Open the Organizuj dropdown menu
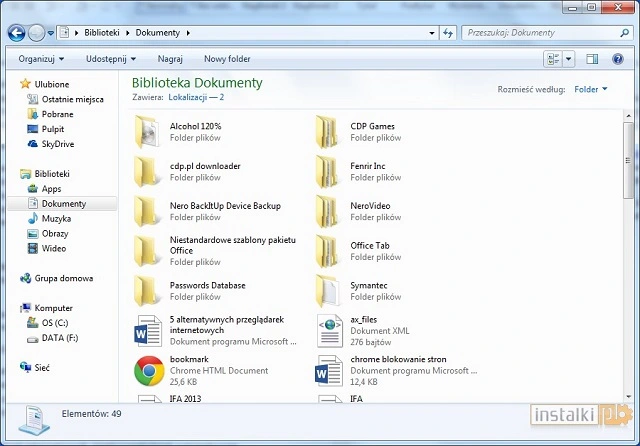 click(x=41, y=59)
